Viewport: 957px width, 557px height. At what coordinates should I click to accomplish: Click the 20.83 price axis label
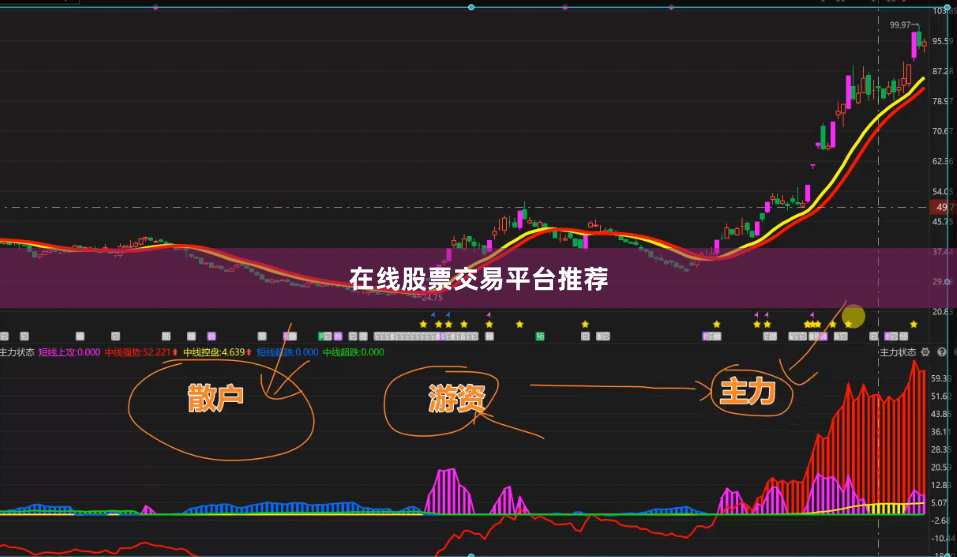click(943, 312)
